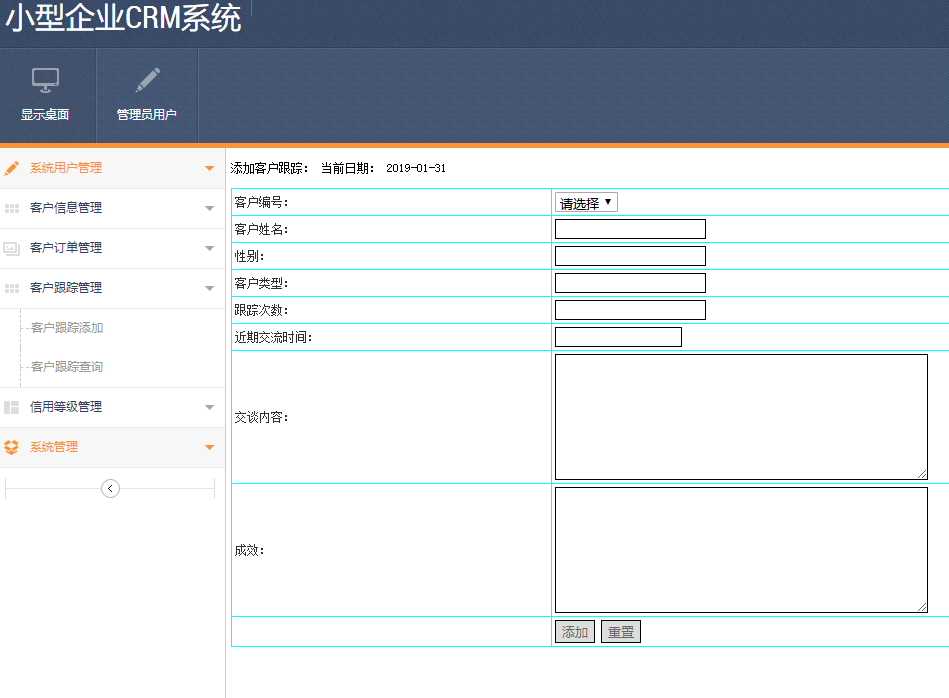Click the 显示桌面 label
Viewport: 949px width, 698px height.
[x=45, y=114]
